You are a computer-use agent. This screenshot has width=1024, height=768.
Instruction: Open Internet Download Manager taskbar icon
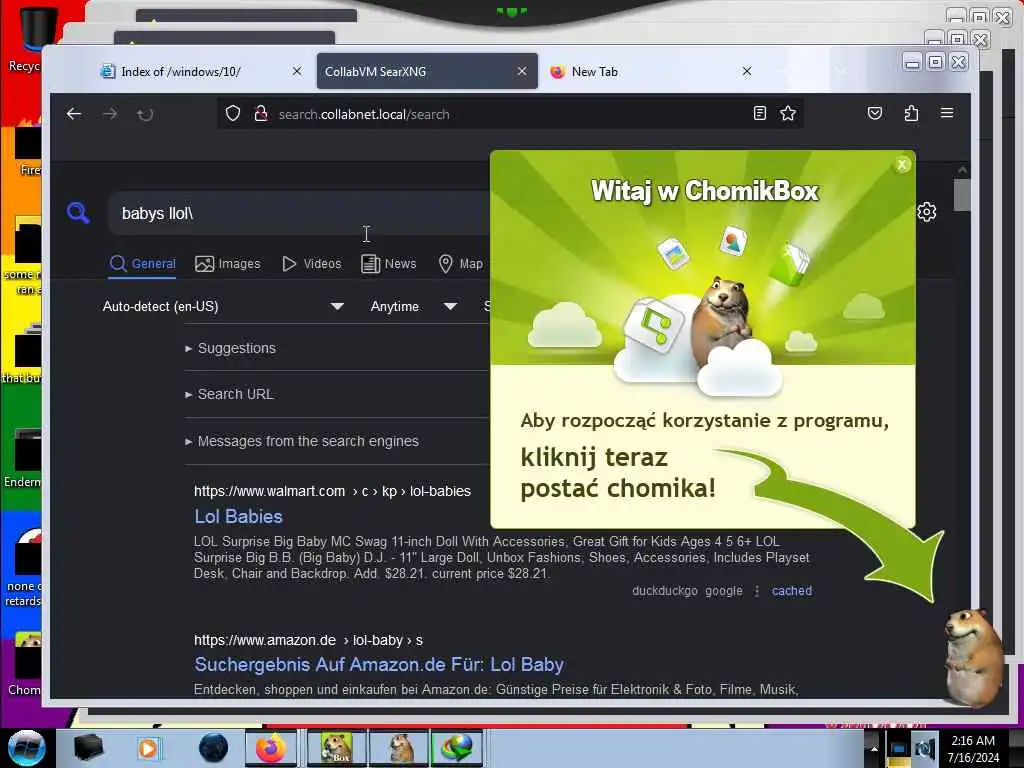click(x=457, y=748)
